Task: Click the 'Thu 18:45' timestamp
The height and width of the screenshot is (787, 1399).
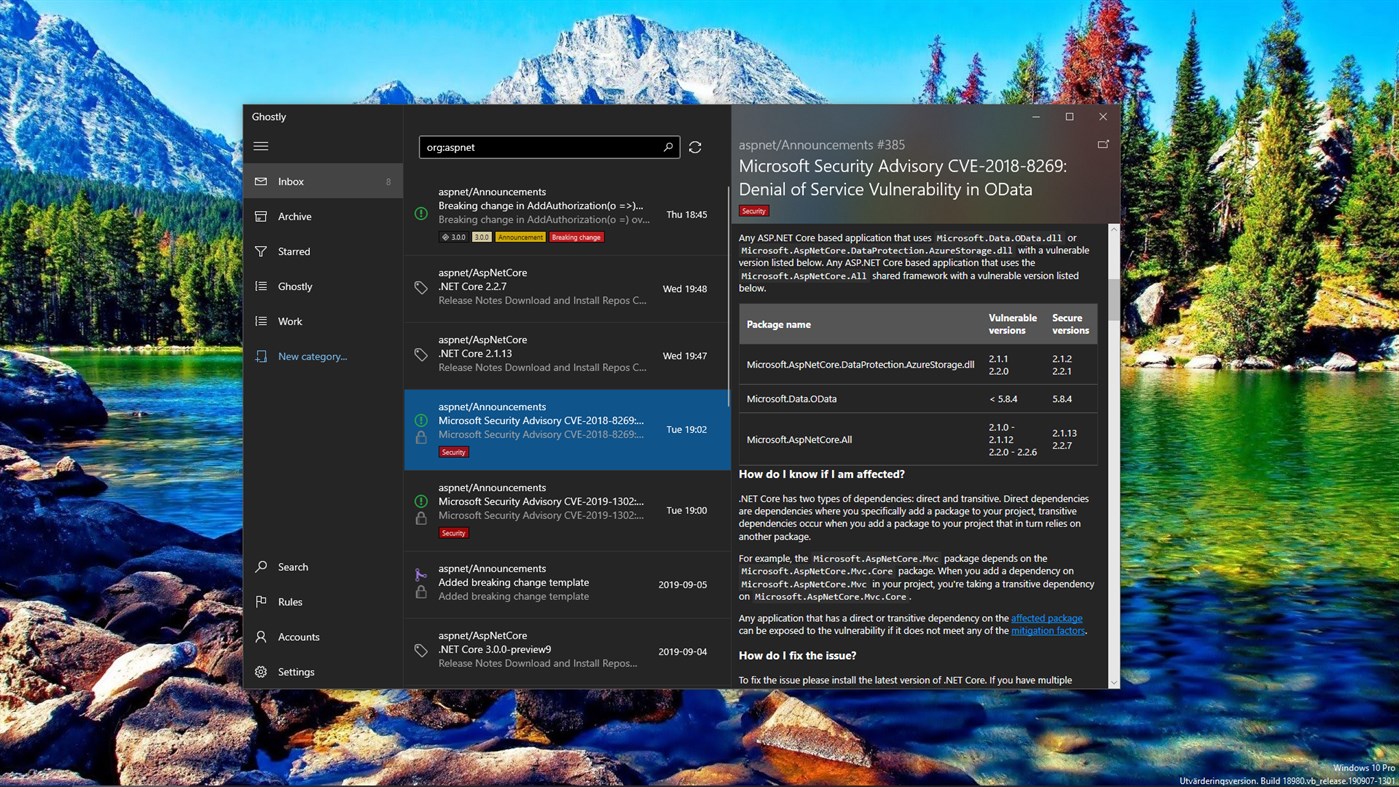Action: 687,215
